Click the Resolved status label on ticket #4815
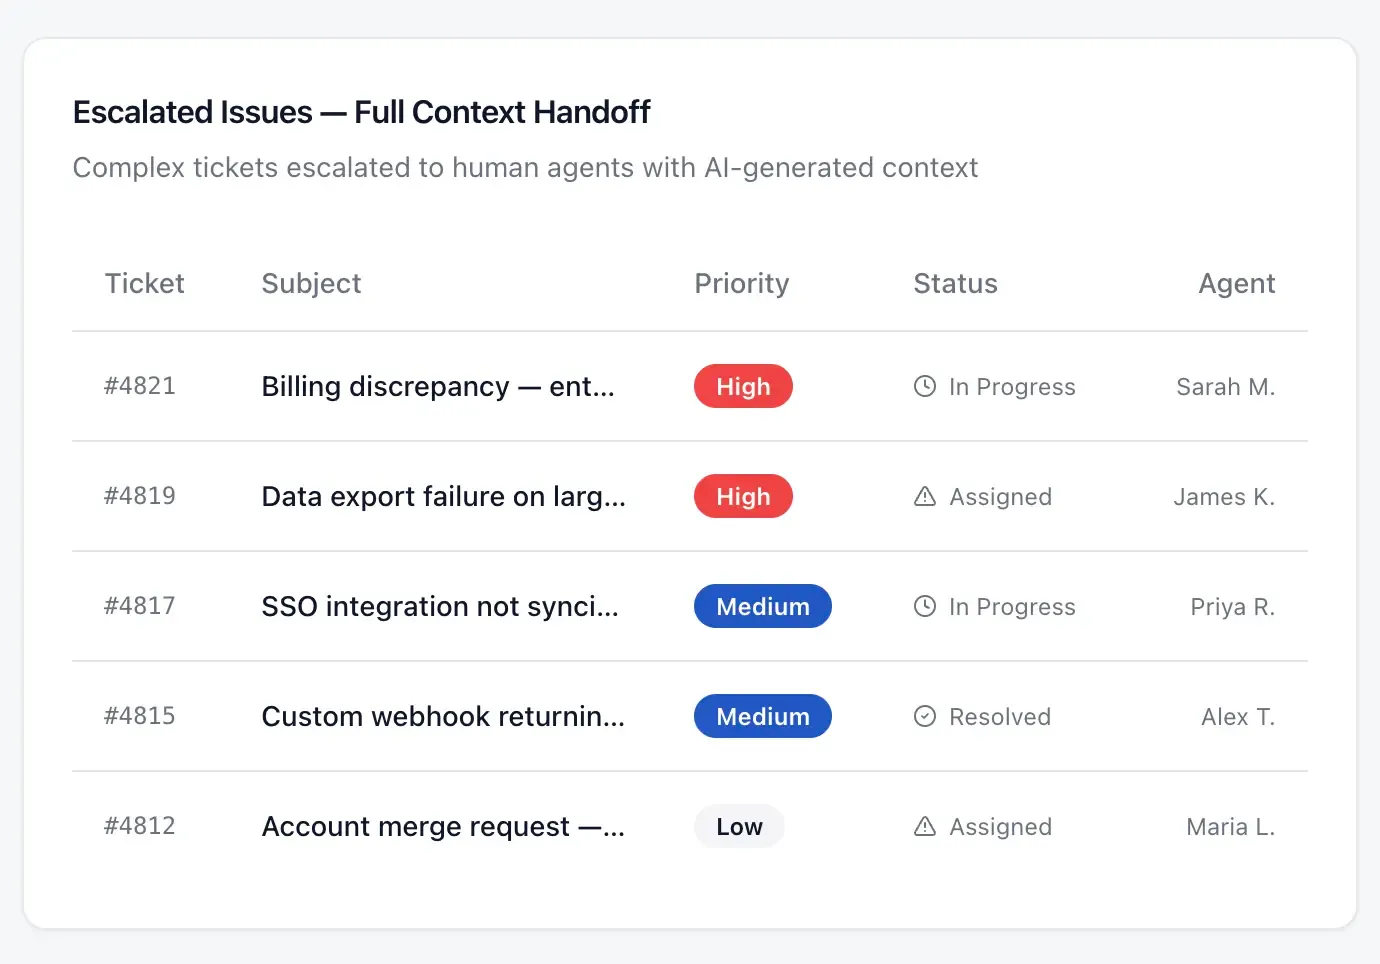Image resolution: width=1380 pixels, height=964 pixels. pyautogui.click(x=1000, y=716)
